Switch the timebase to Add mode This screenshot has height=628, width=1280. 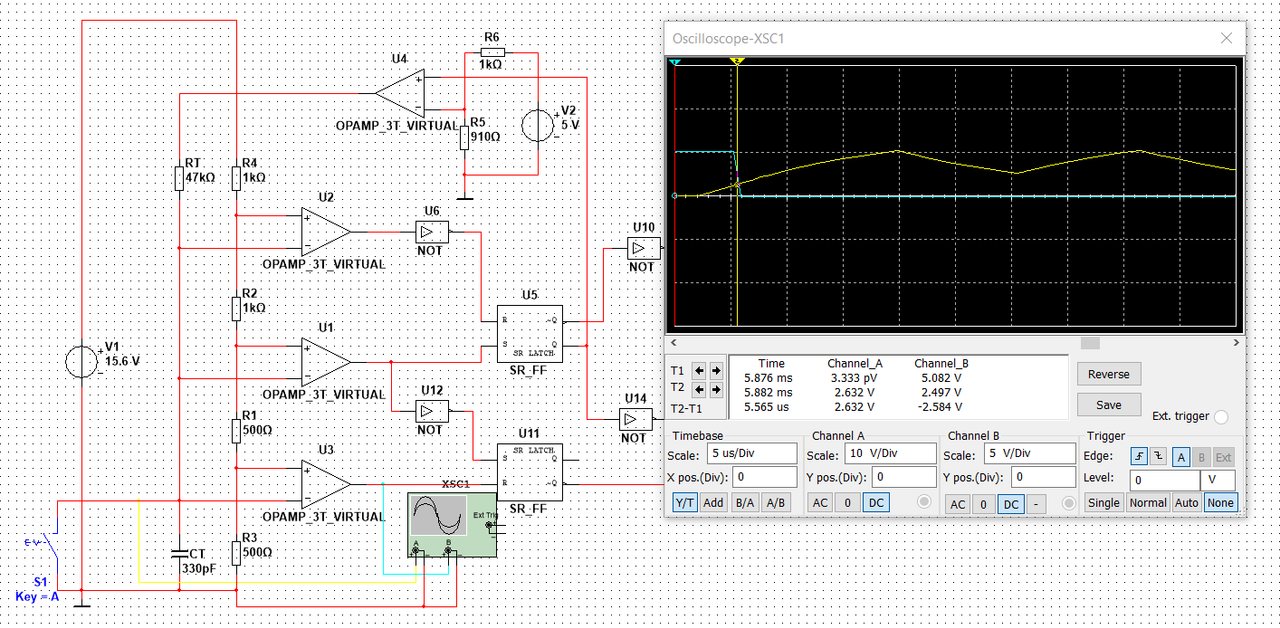714,503
